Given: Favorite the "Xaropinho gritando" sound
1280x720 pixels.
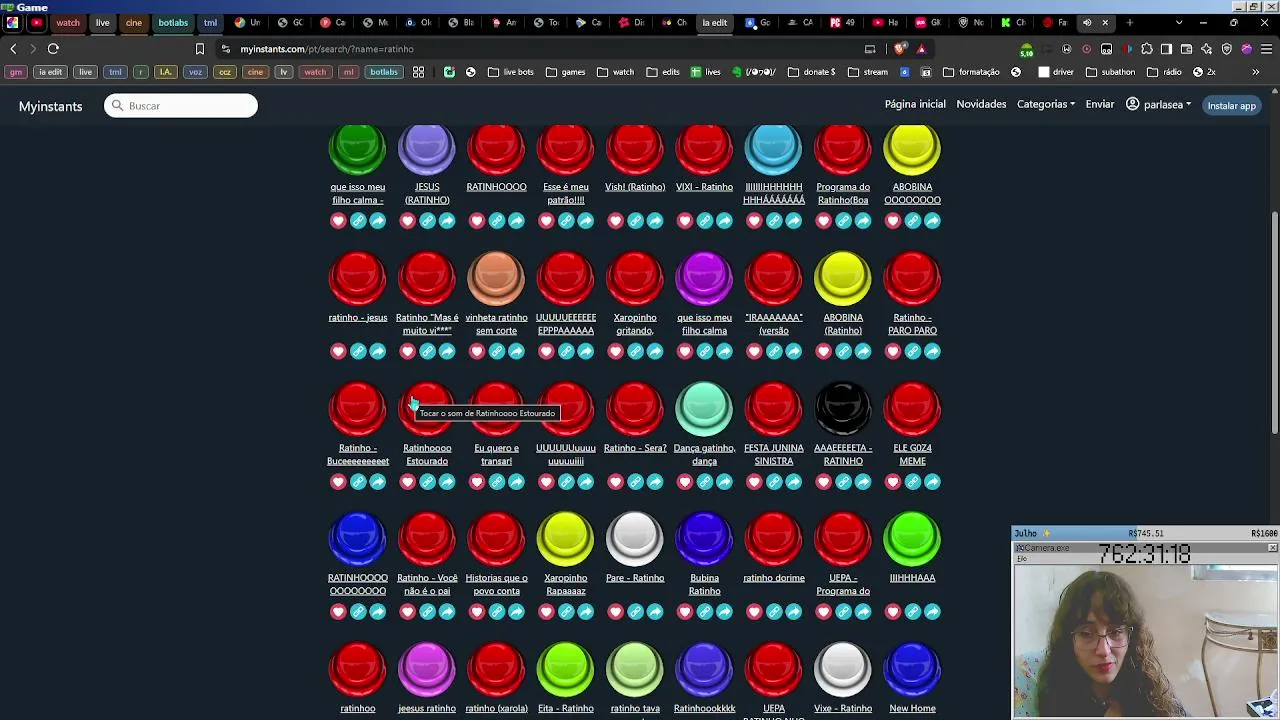Looking at the screenshot, I should [615, 351].
